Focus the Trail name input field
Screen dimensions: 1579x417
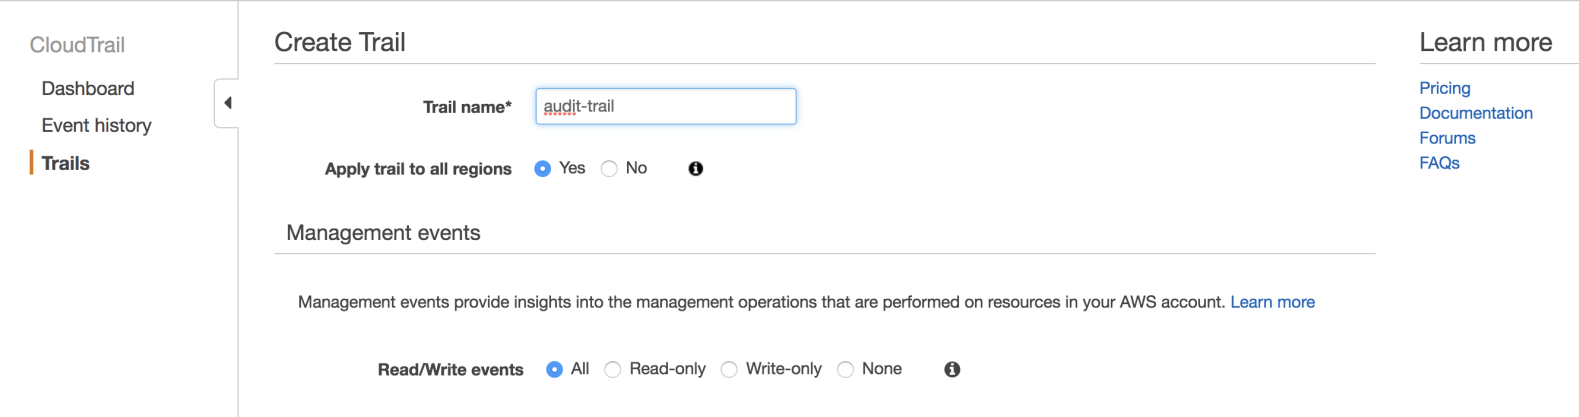[x=666, y=106]
